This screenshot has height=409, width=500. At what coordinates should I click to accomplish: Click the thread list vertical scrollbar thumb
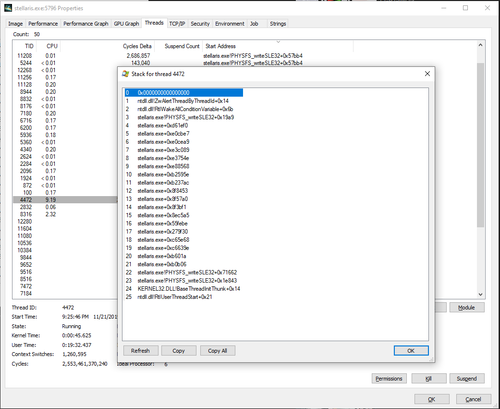pos(480,145)
